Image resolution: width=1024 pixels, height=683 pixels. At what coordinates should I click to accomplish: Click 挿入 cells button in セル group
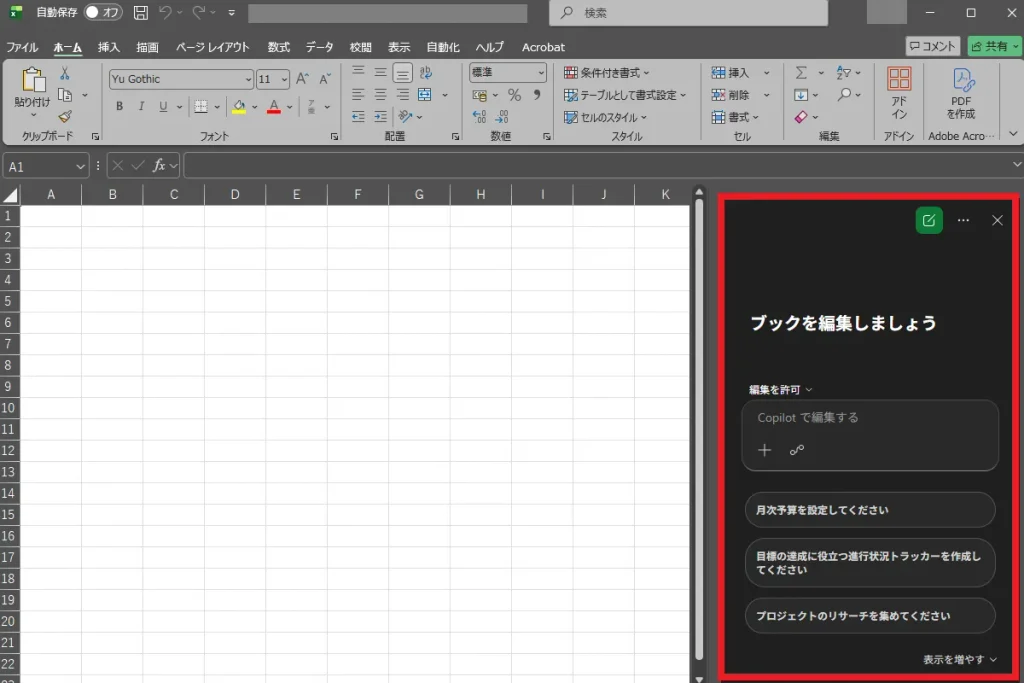point(730,72)
